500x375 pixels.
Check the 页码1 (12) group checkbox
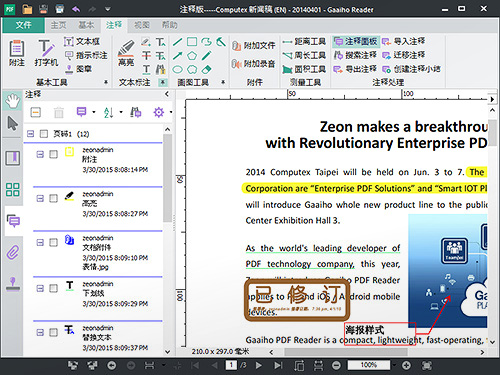pyautogui.click(x=44, y=134)
